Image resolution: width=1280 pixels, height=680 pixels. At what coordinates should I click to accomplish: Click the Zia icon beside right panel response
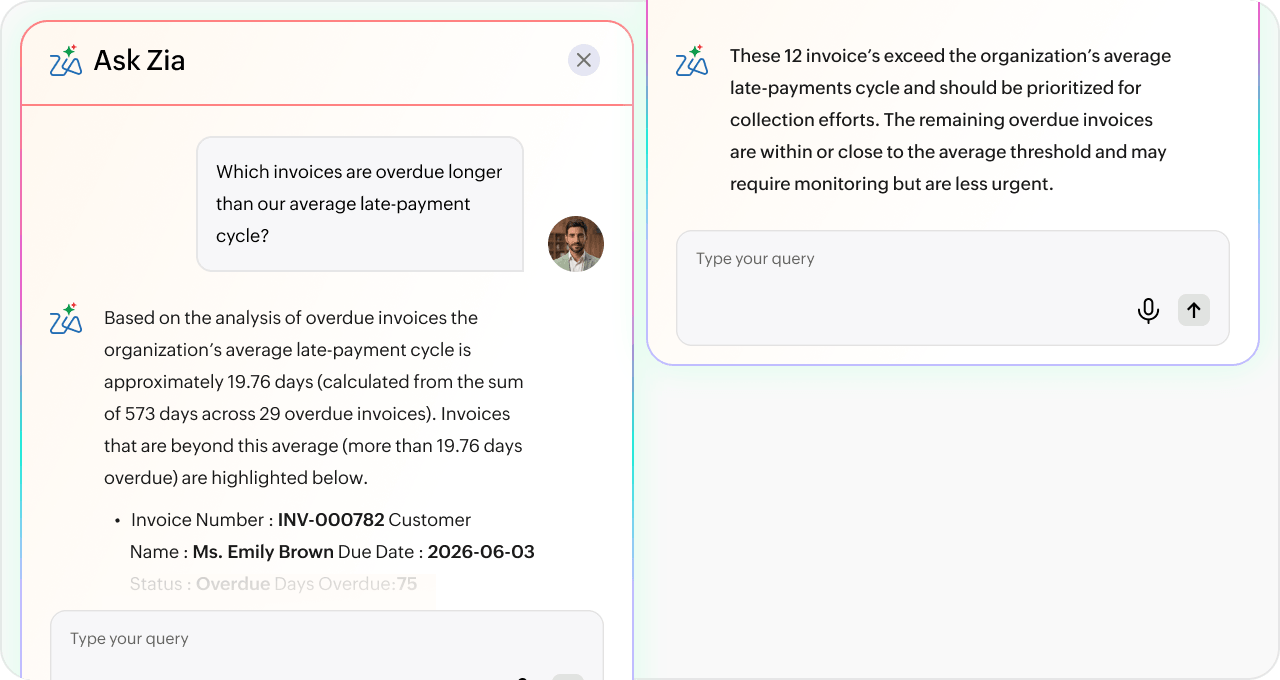click(x=692, y=60)
